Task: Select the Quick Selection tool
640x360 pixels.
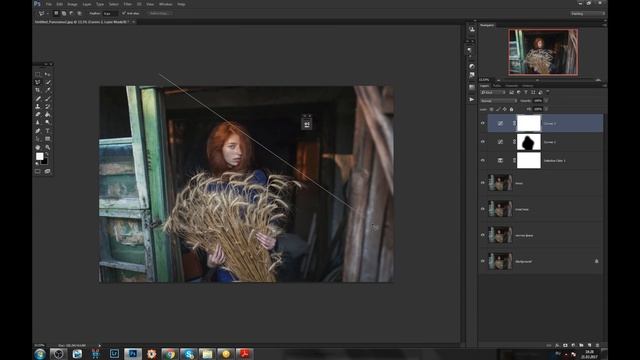Action: (x=48, y=82)
